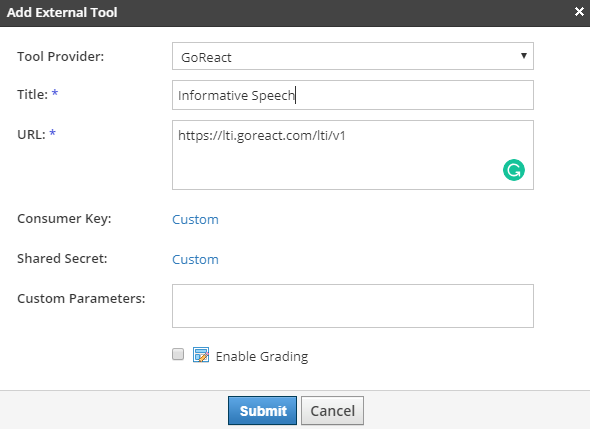This screenshot has width=590, height=429.
Task: Click the grading icon beside Enable Grading
Action: click(201, 355)
